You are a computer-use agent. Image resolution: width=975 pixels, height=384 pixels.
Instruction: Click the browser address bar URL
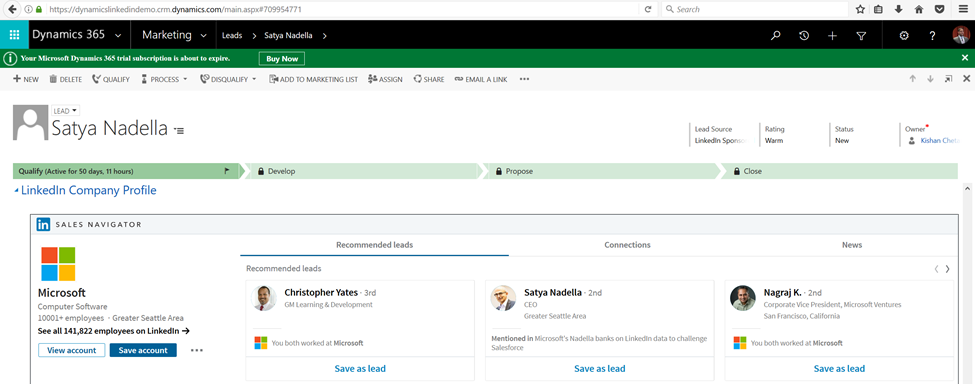(x=174, y=9)
